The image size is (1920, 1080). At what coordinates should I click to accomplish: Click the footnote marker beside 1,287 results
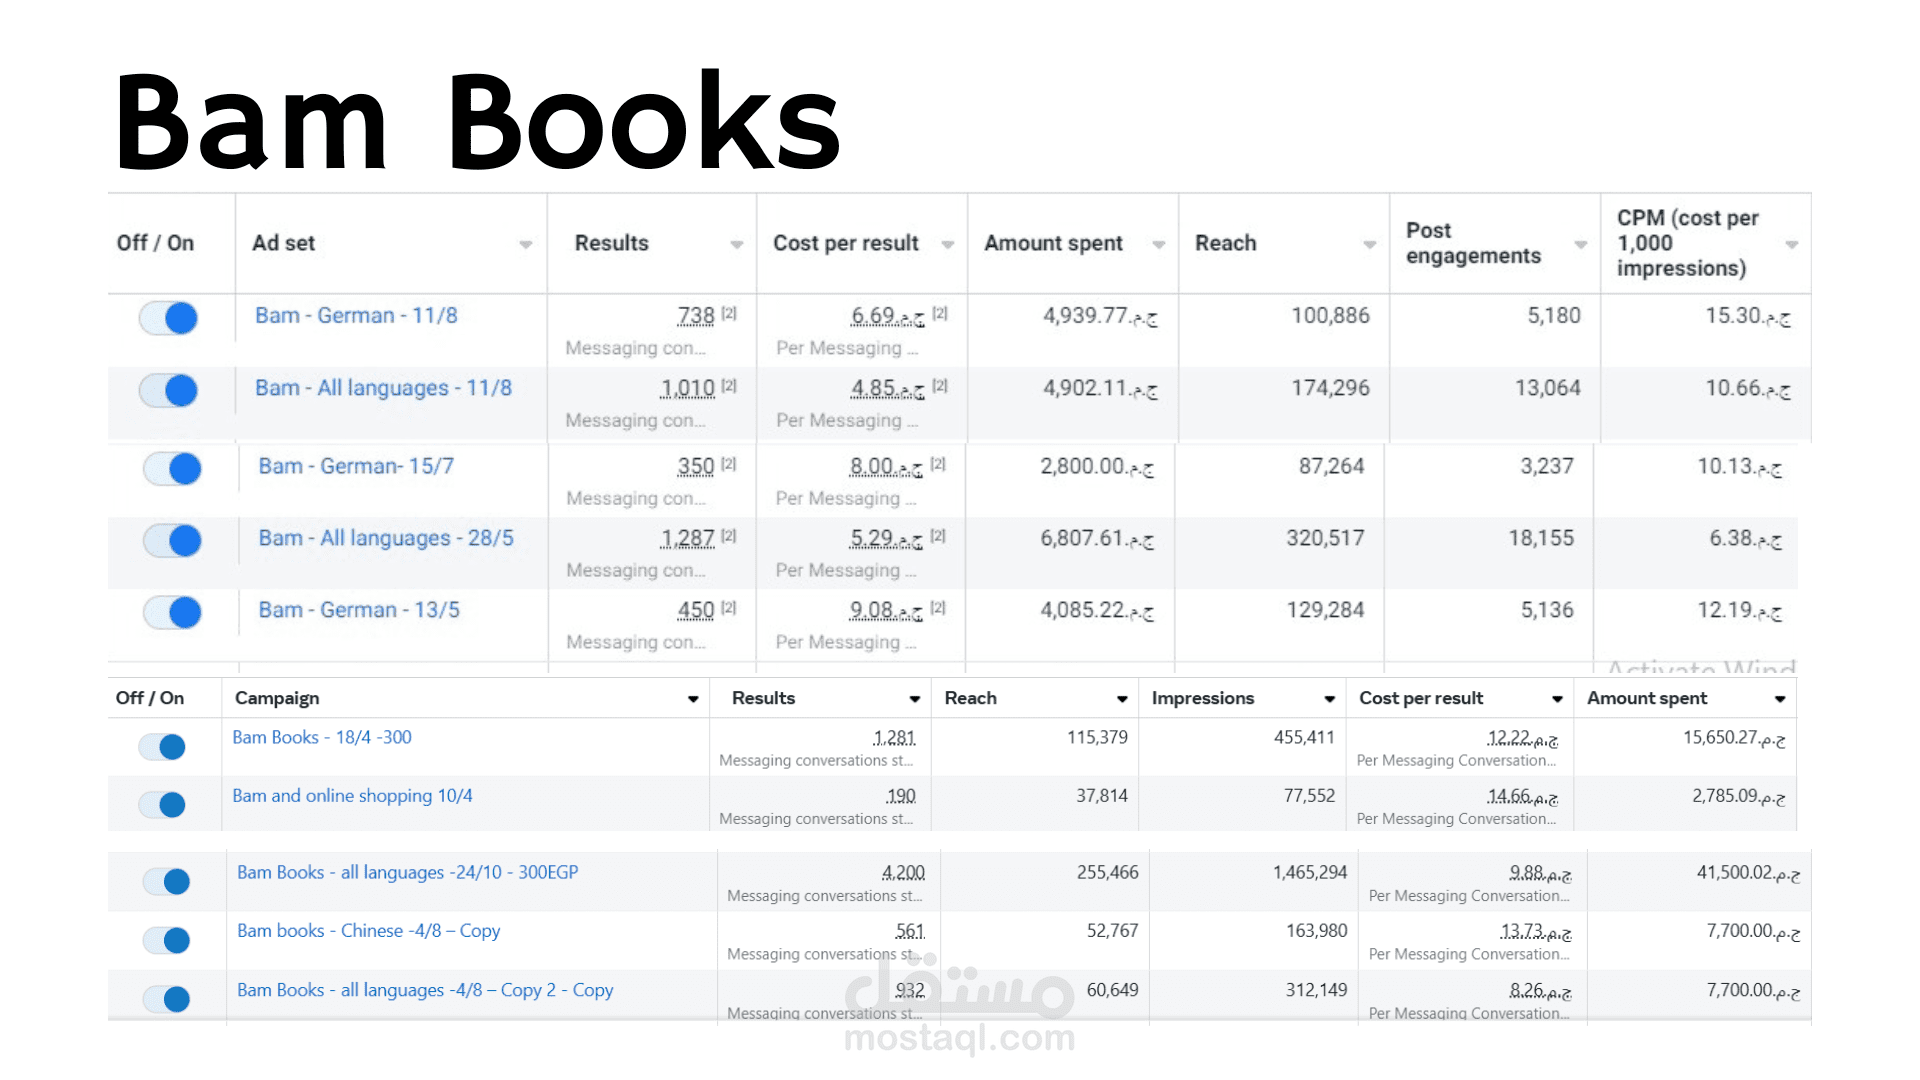(x=729, y=535)
